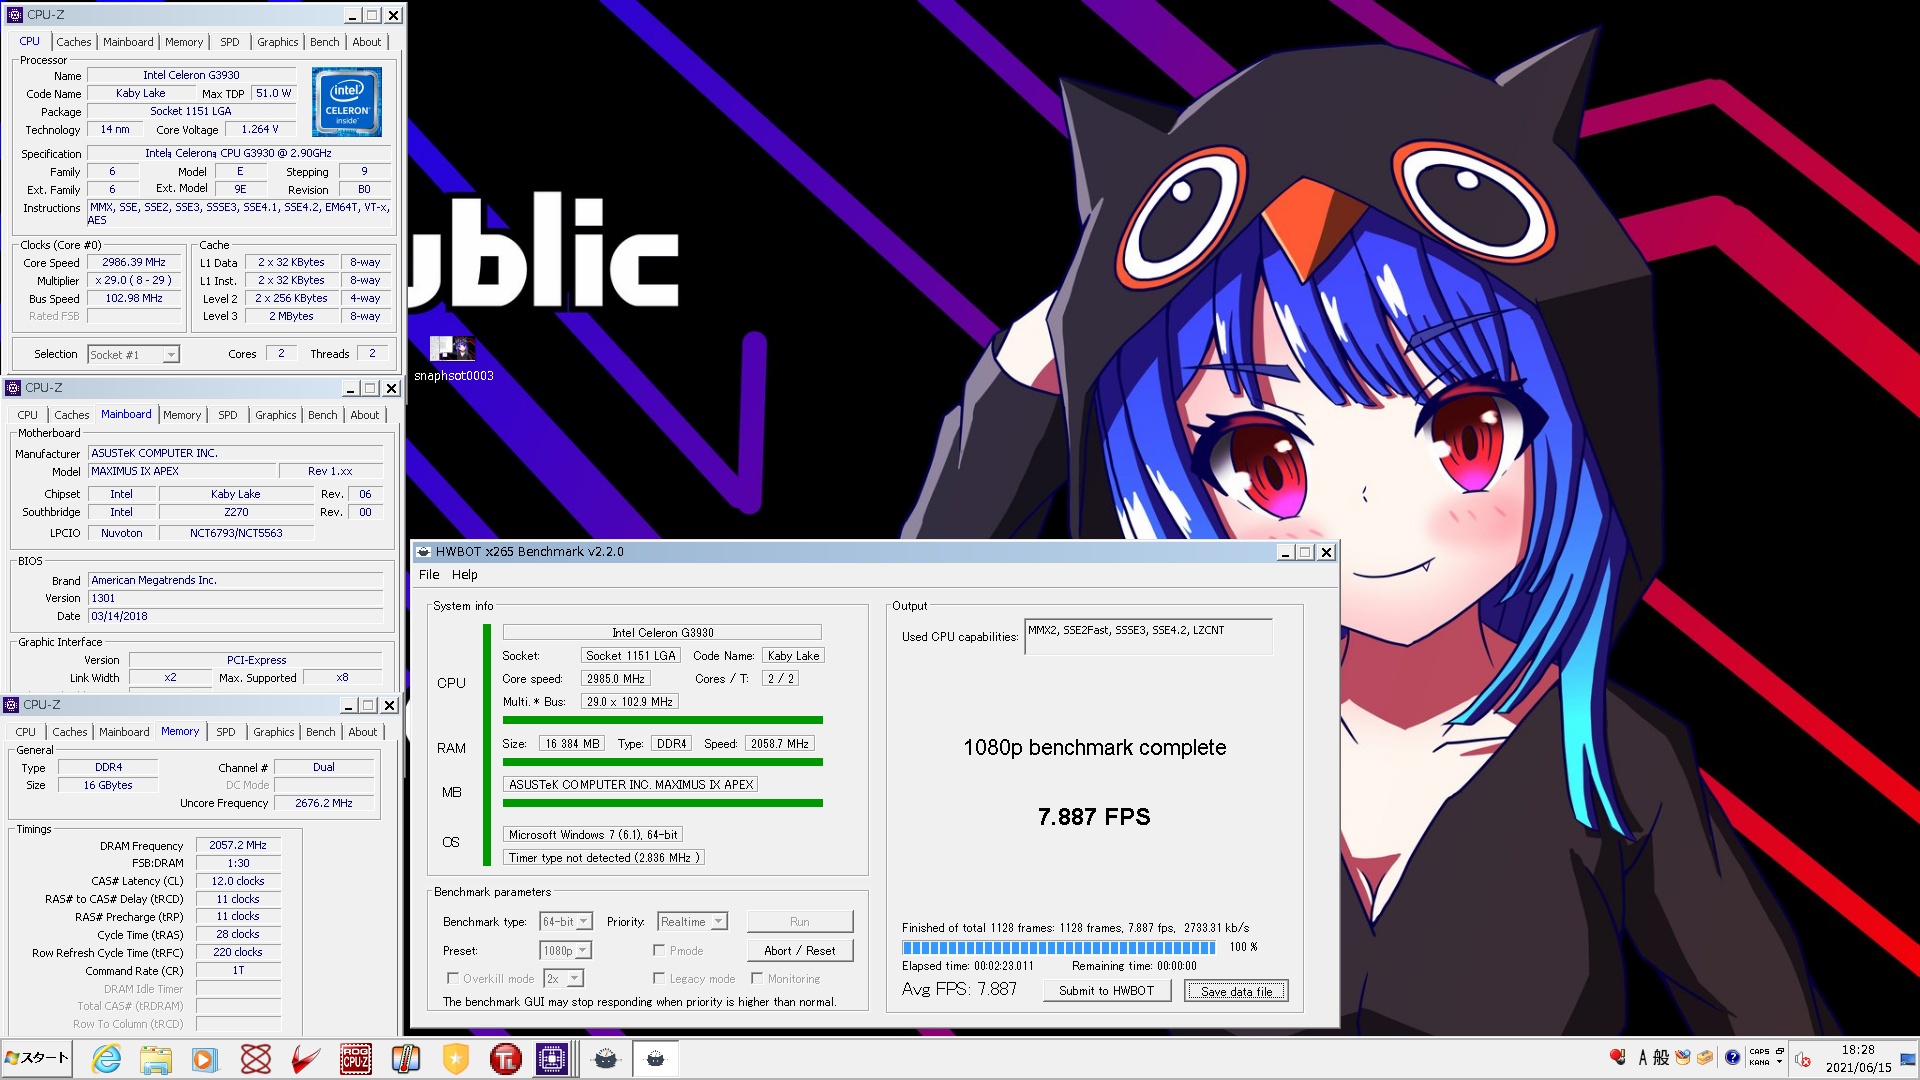The height and width of the screenshot is (1080, 1920).
Task: Open About tab in top CPU-Z window
Action: (367, 42)
